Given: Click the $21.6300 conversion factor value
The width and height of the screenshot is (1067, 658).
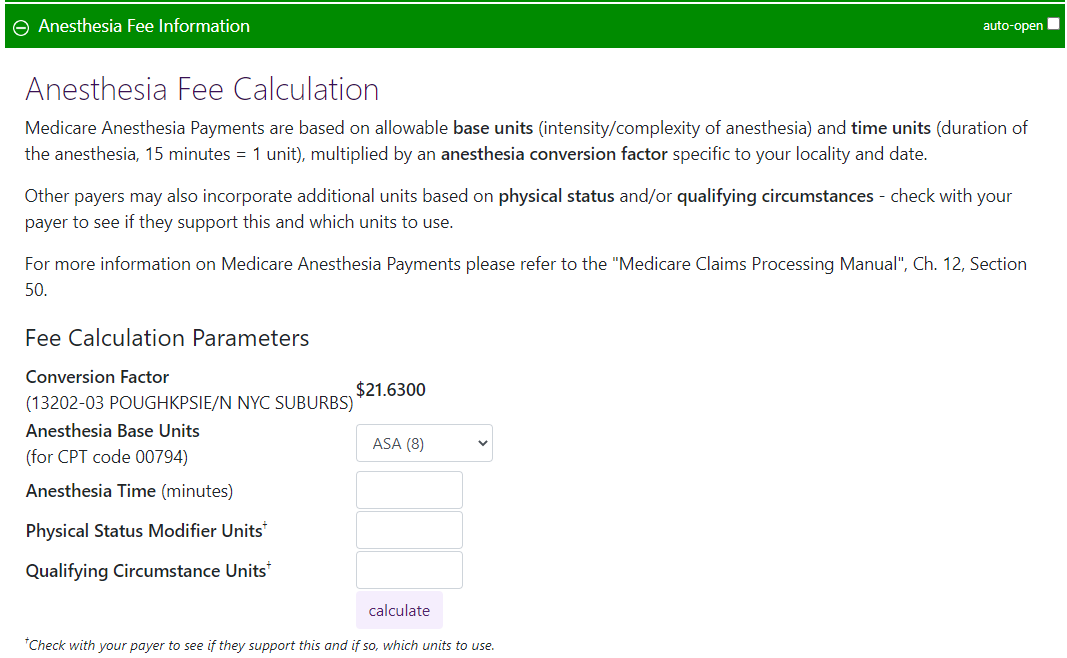Looking at the screenshot, I should (x=391, y=390).
